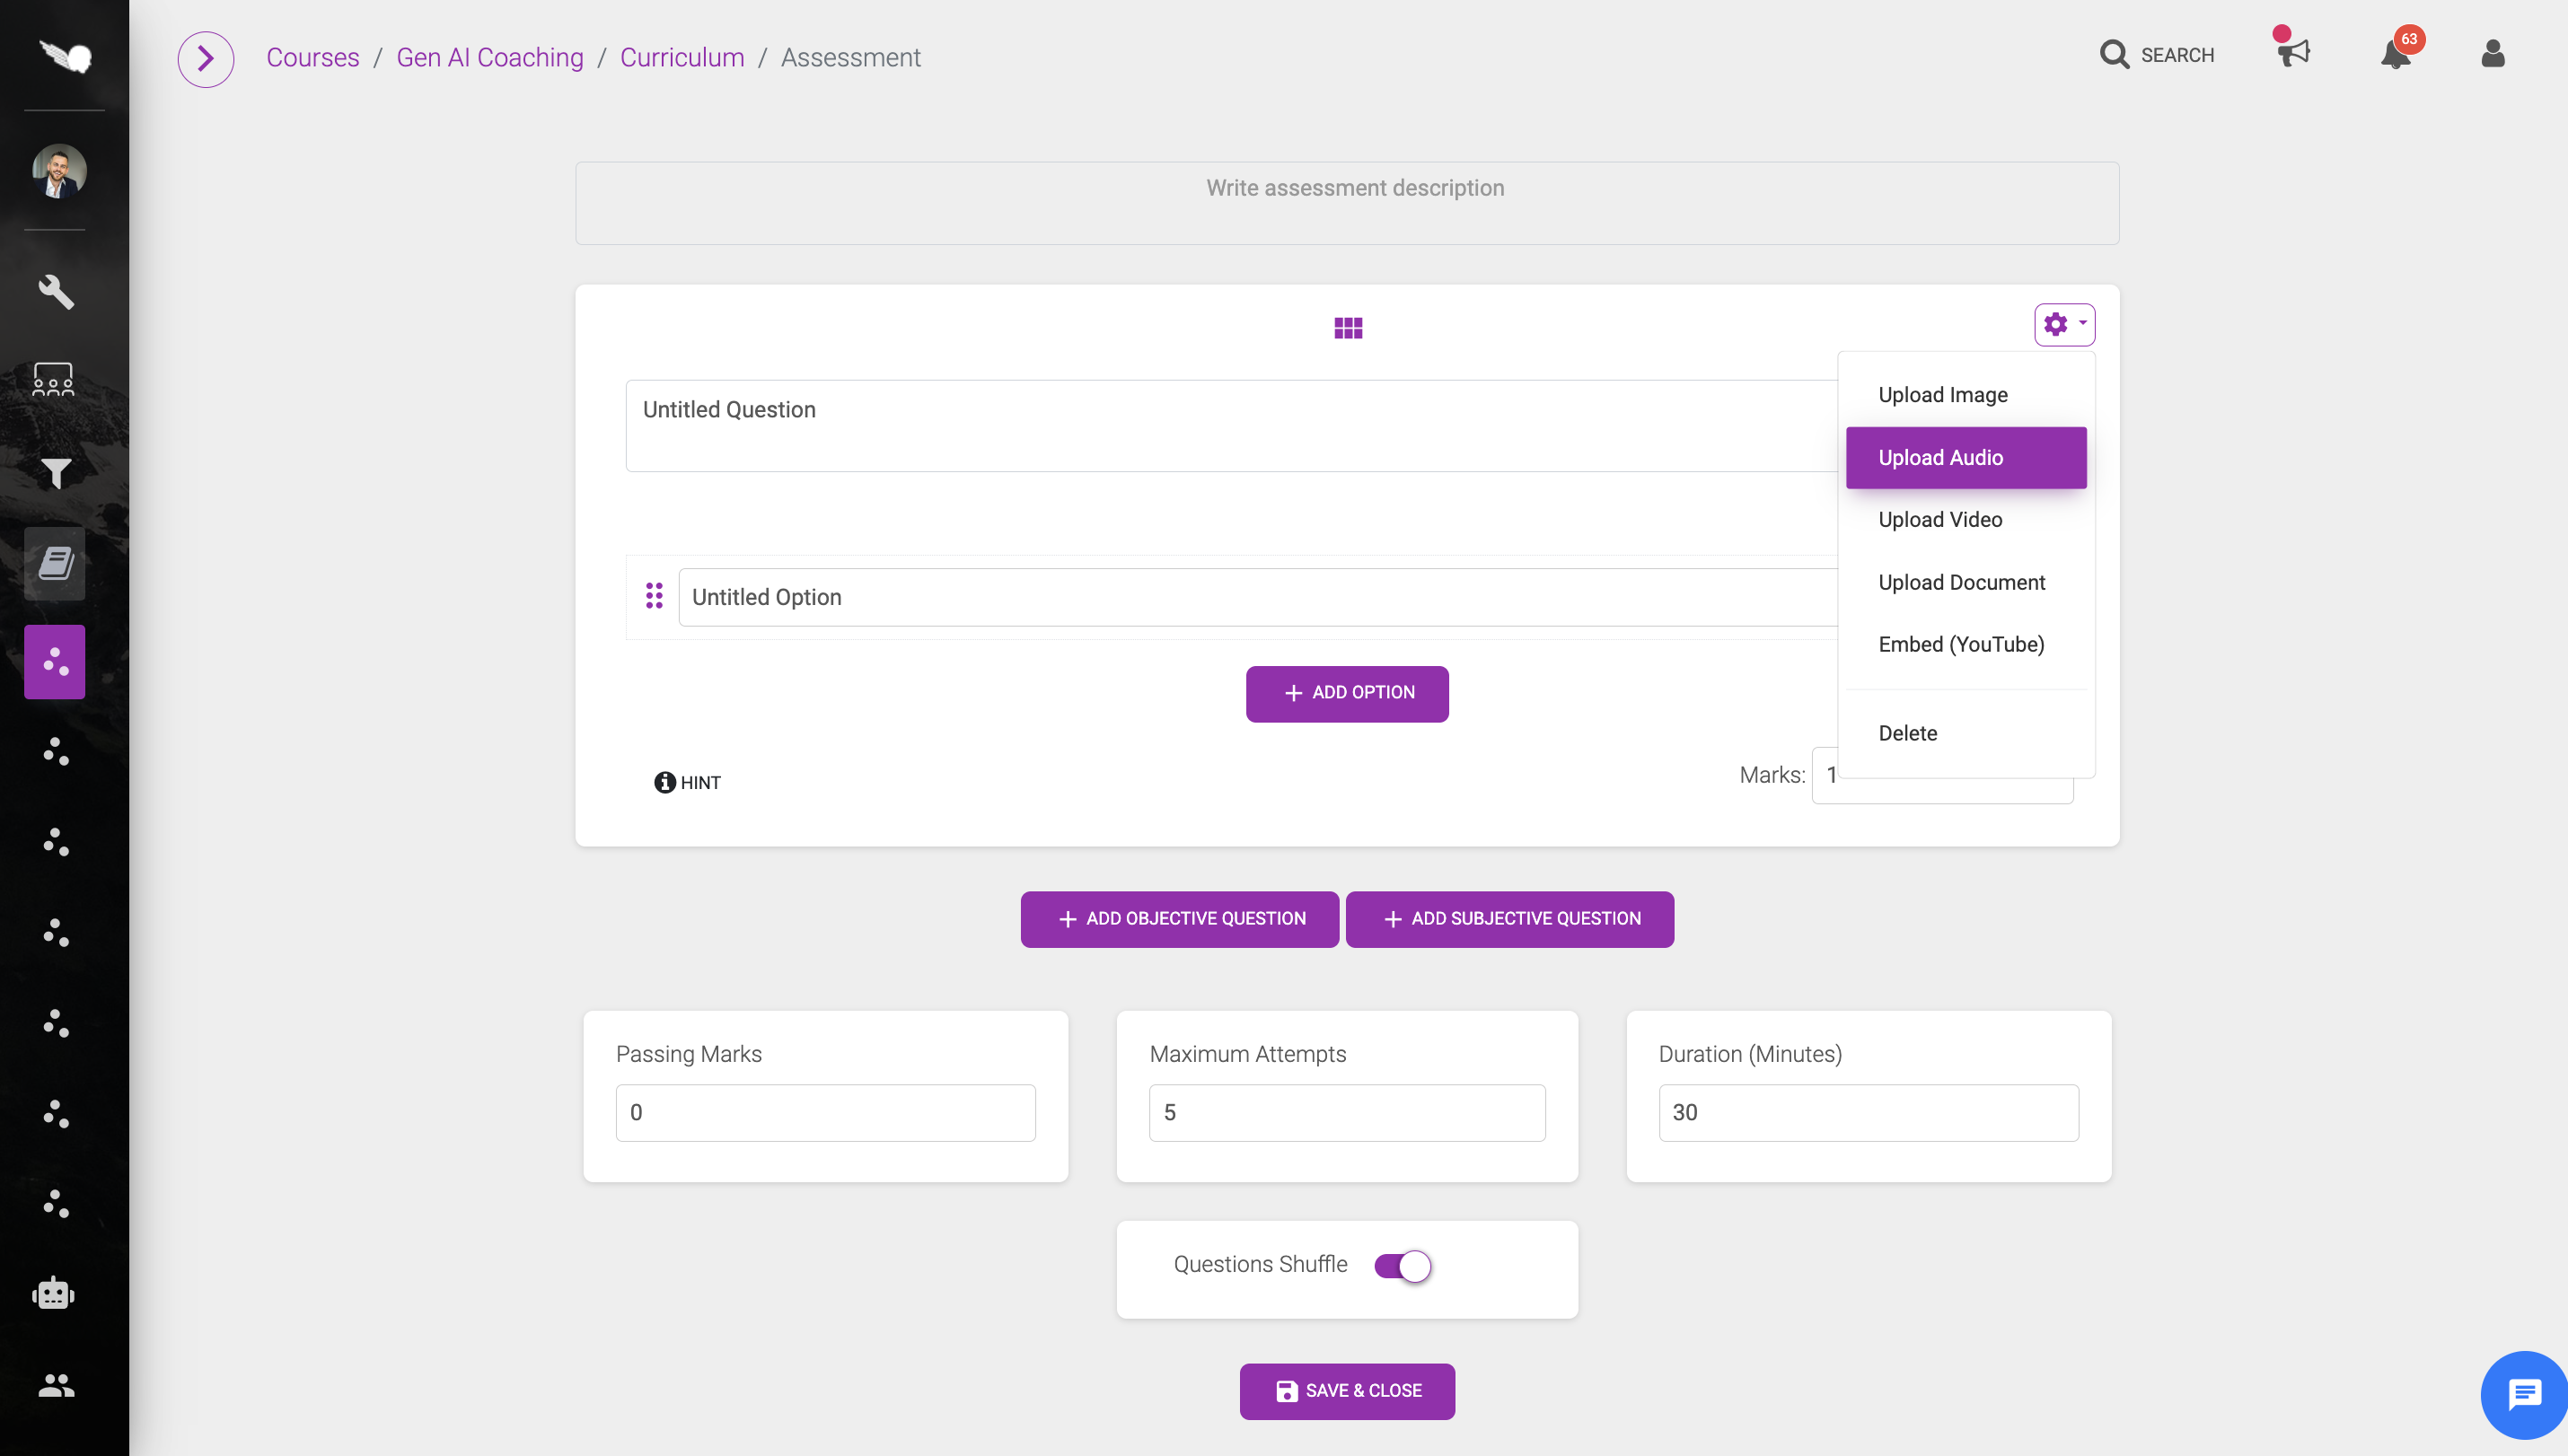This screenshot has height=1456, width=2568.
Task: Click the user account icon
Action: point(2492,54)
